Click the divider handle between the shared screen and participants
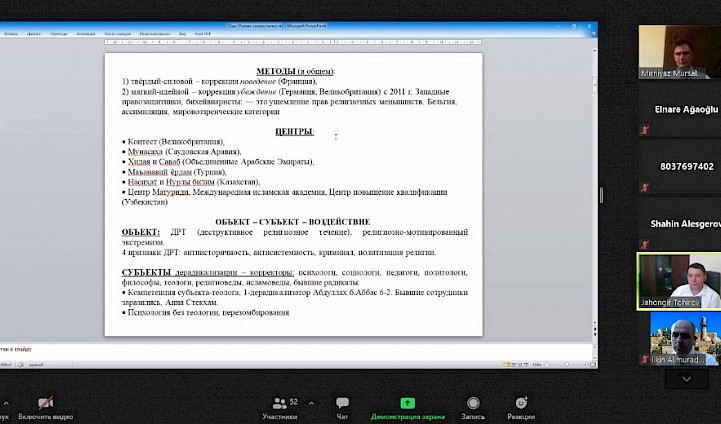721x424 pixels. 601,195
